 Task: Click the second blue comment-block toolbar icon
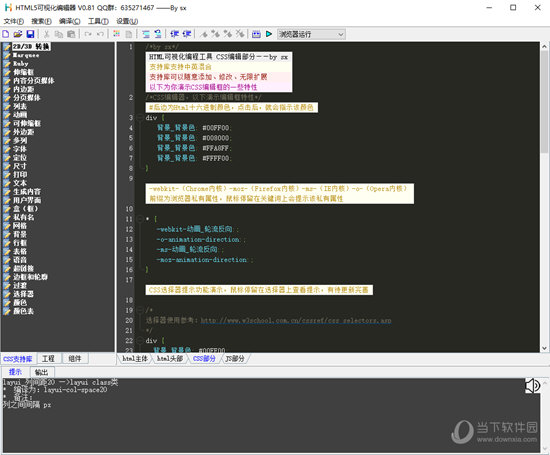click(187, 34)
